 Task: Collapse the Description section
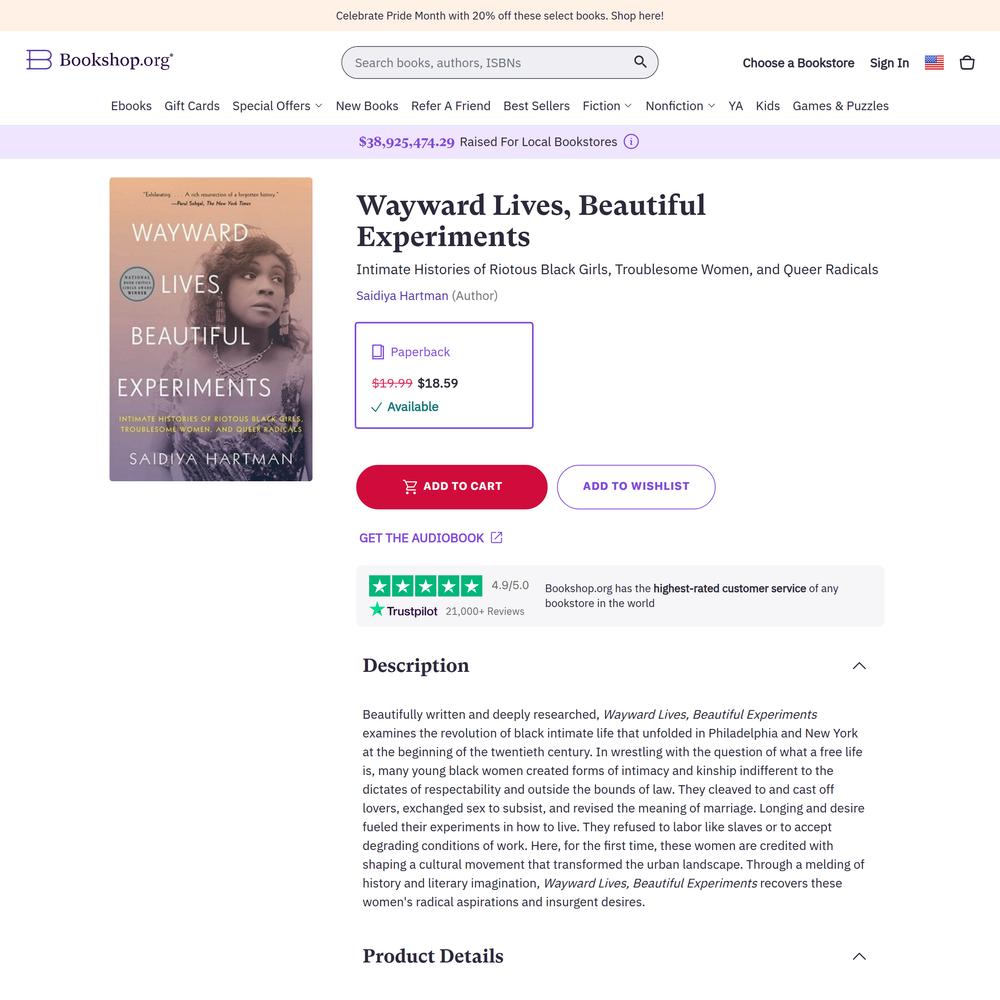point(859,666)
